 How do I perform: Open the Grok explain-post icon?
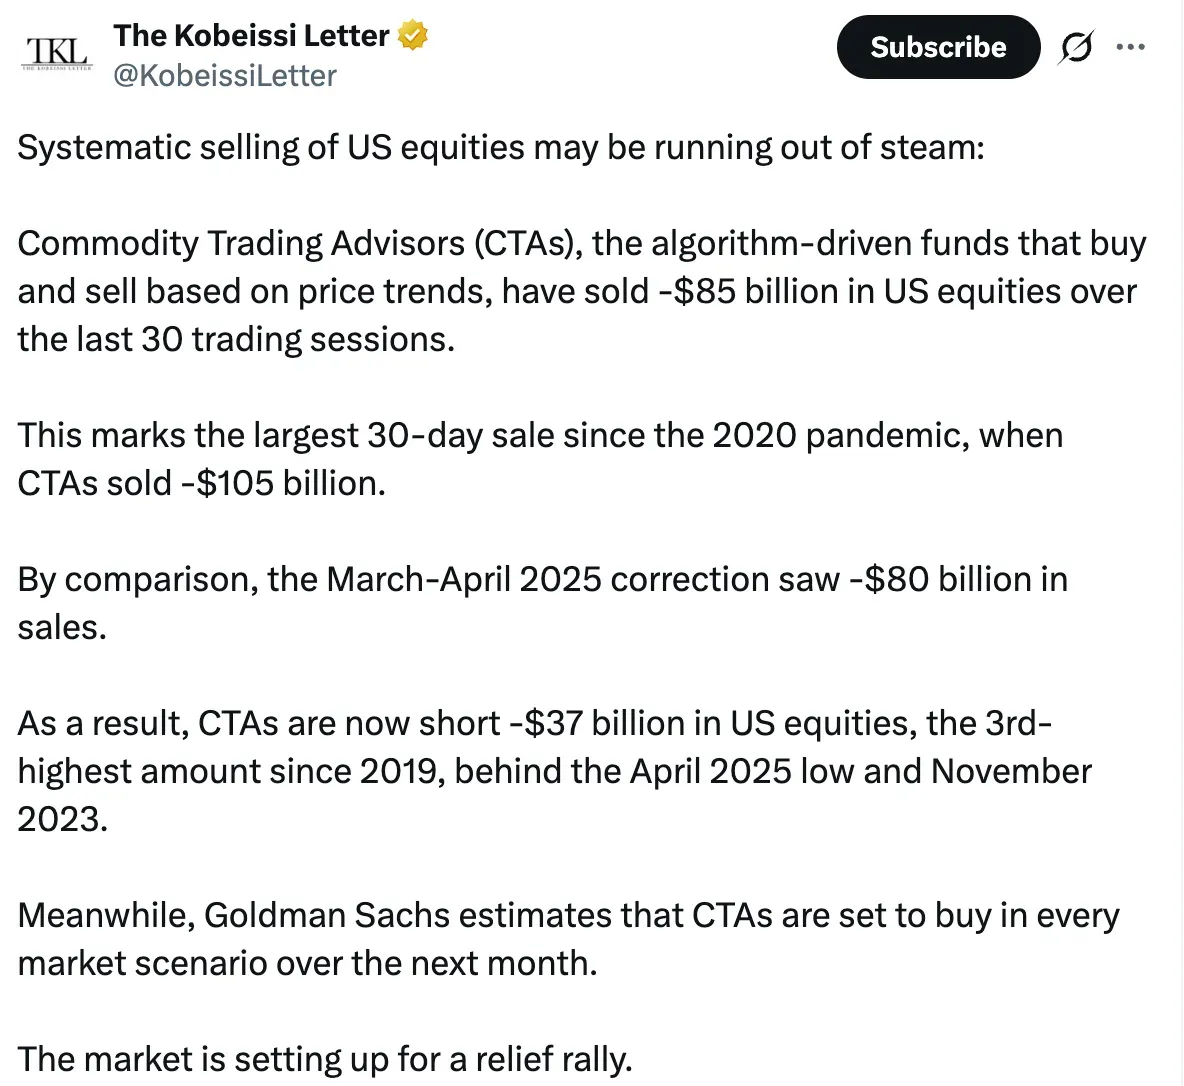[1075, 47]
